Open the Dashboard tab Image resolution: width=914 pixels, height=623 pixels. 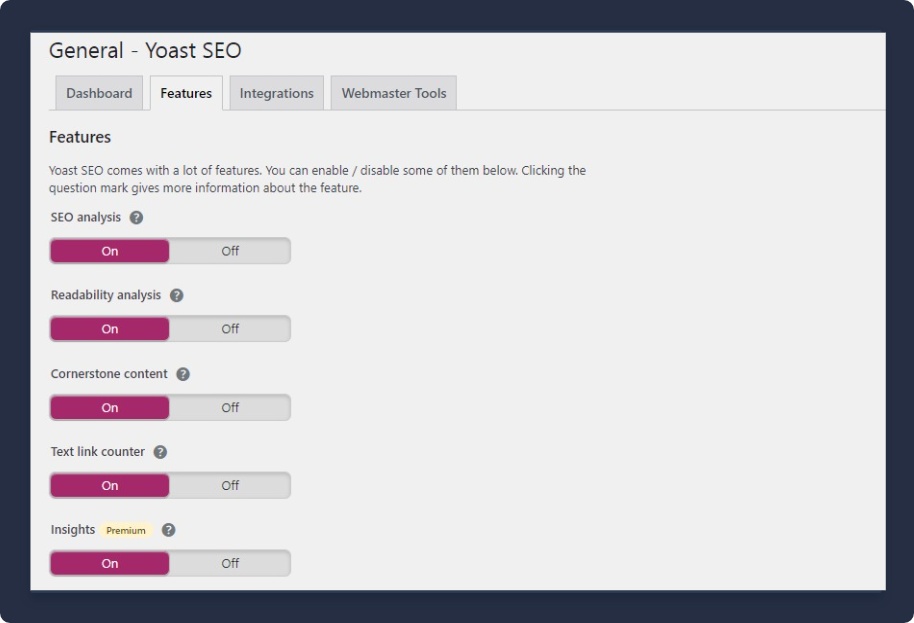(99, 93)
